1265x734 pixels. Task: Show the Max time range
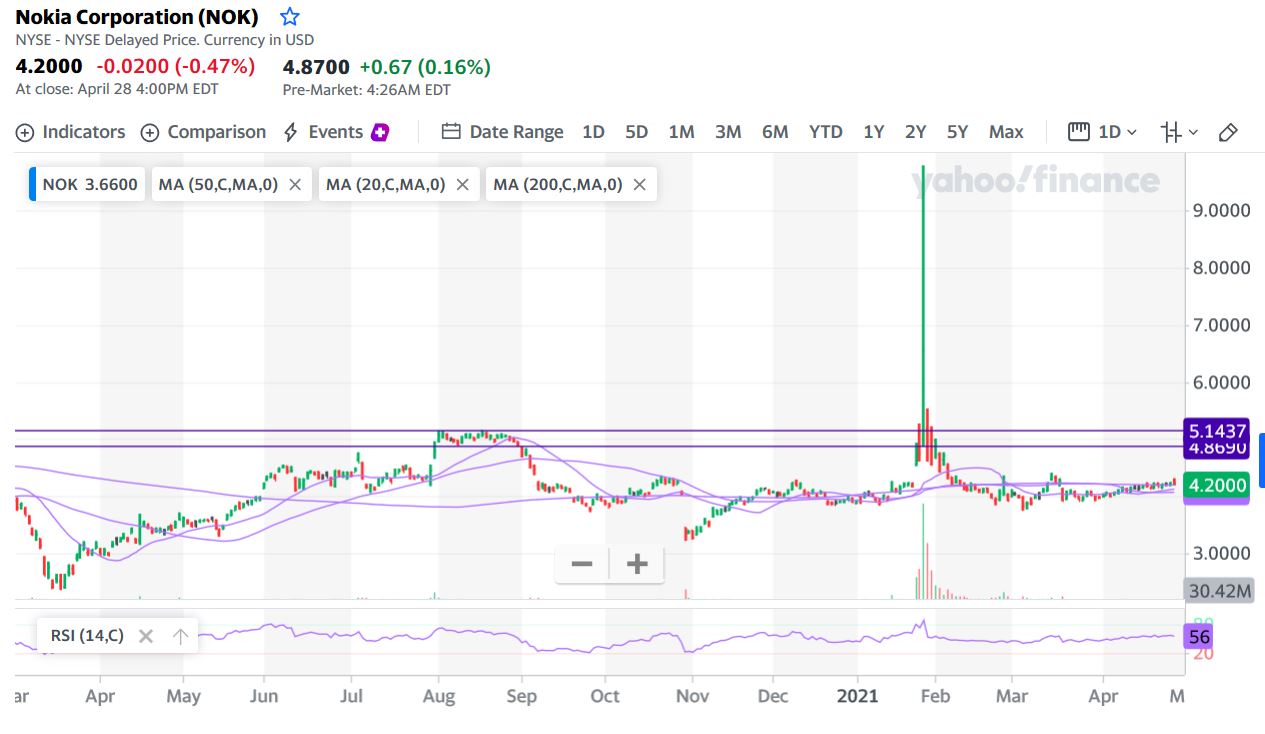click(1006, 132)
